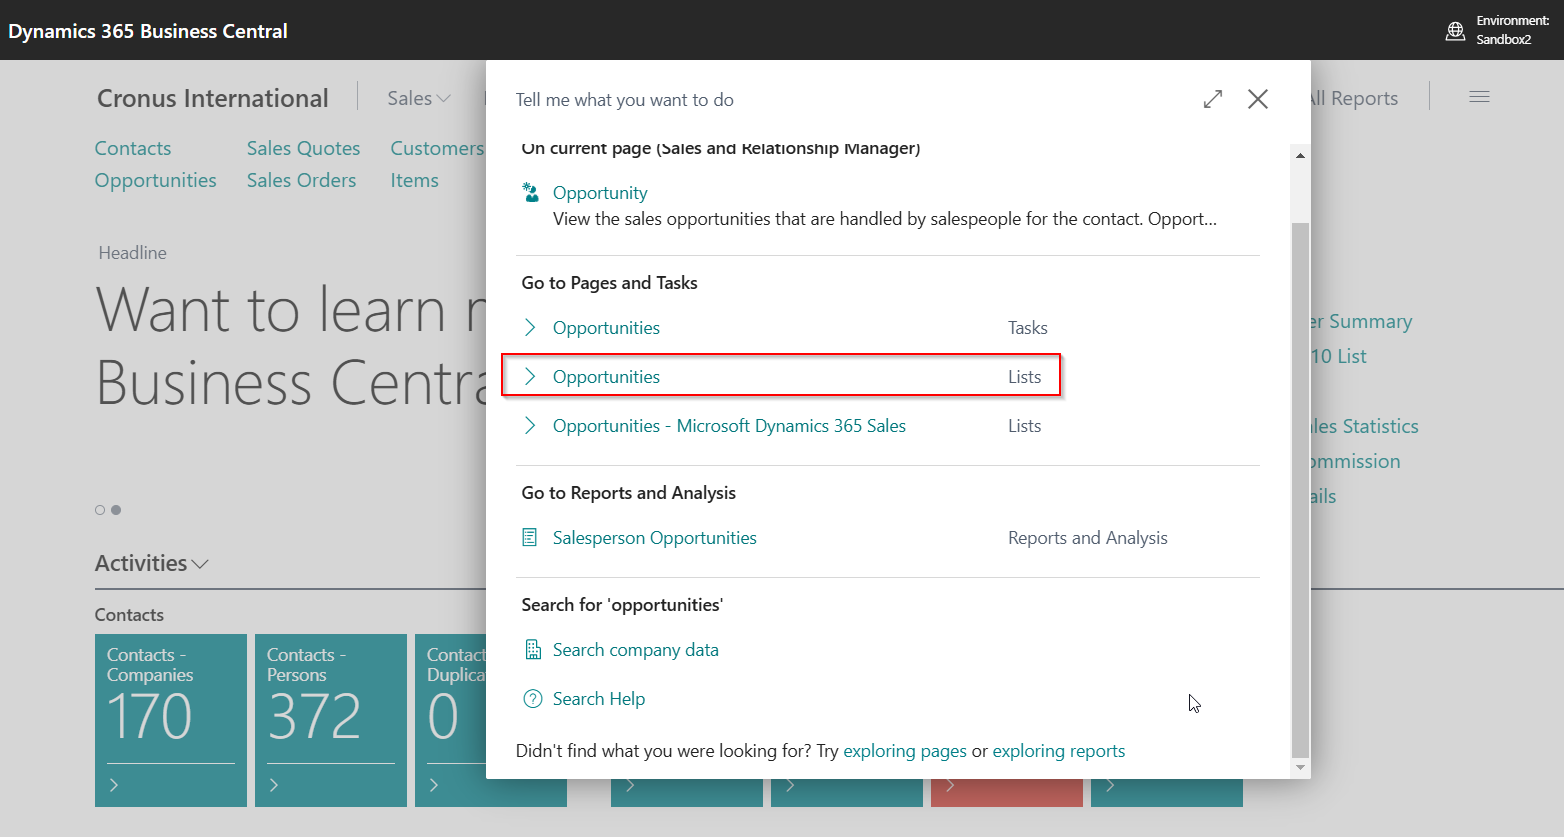Image resolution: width=1564 pixels, height=837 pixels.
Task: Click the exploring pages link
Action: [905, 751]
